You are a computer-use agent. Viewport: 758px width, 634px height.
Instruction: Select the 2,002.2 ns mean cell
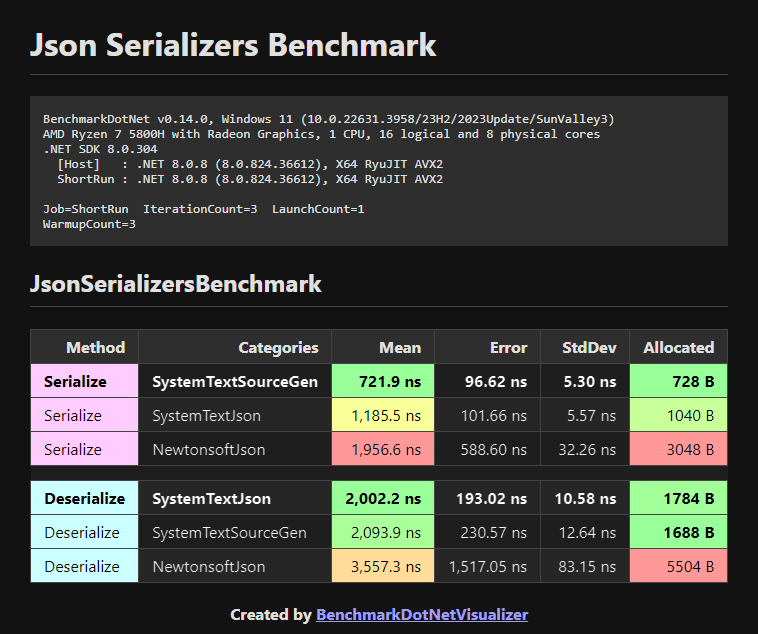point(383,498)
